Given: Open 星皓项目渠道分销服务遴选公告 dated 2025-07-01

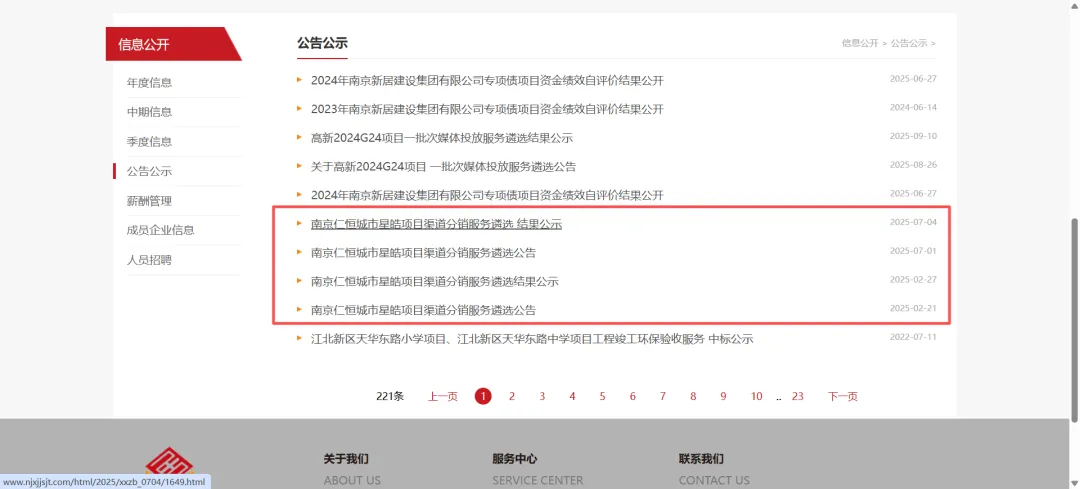Looking at the screenshot, I should tap(423, 253).
